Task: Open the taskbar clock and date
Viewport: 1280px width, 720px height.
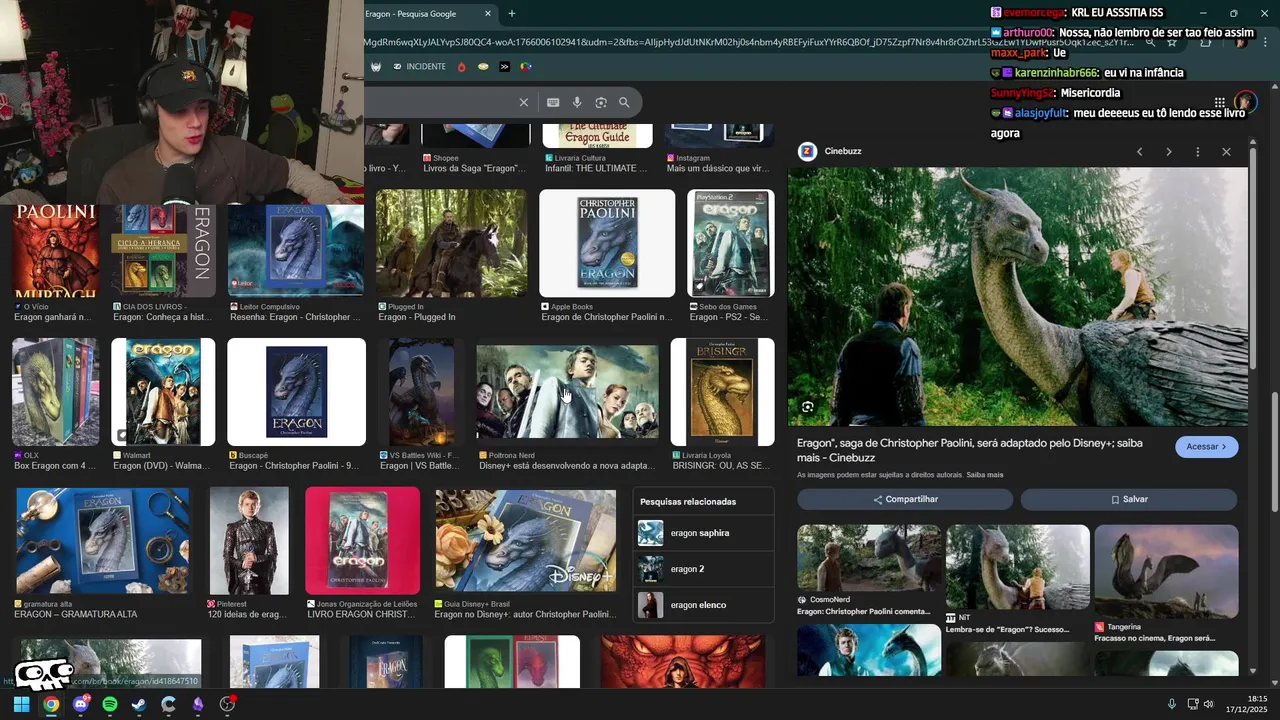Action: click(x=1248, y=704)
